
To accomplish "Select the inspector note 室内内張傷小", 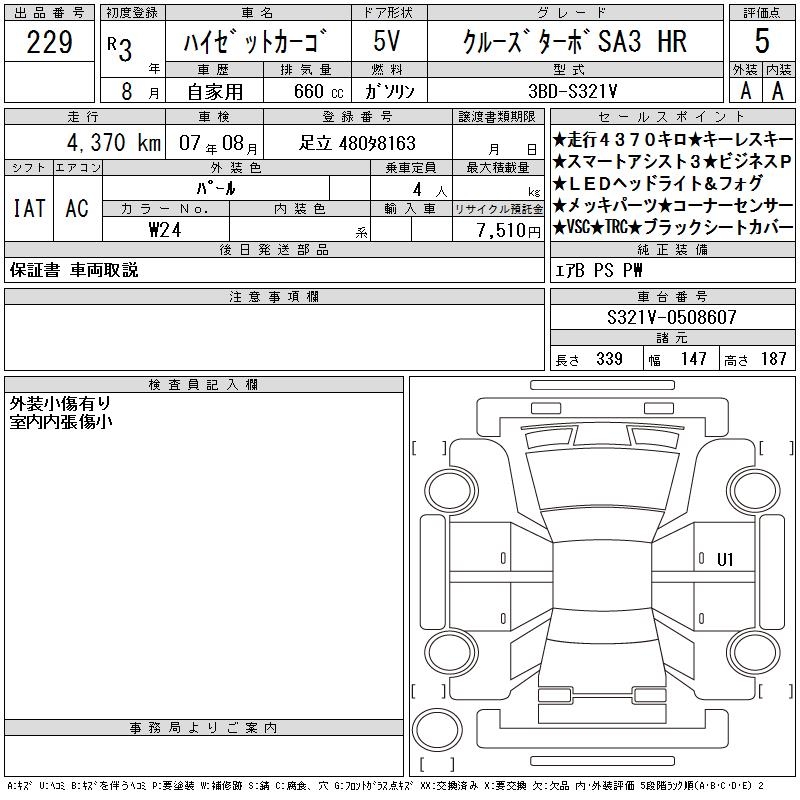I will click(61, 422).
